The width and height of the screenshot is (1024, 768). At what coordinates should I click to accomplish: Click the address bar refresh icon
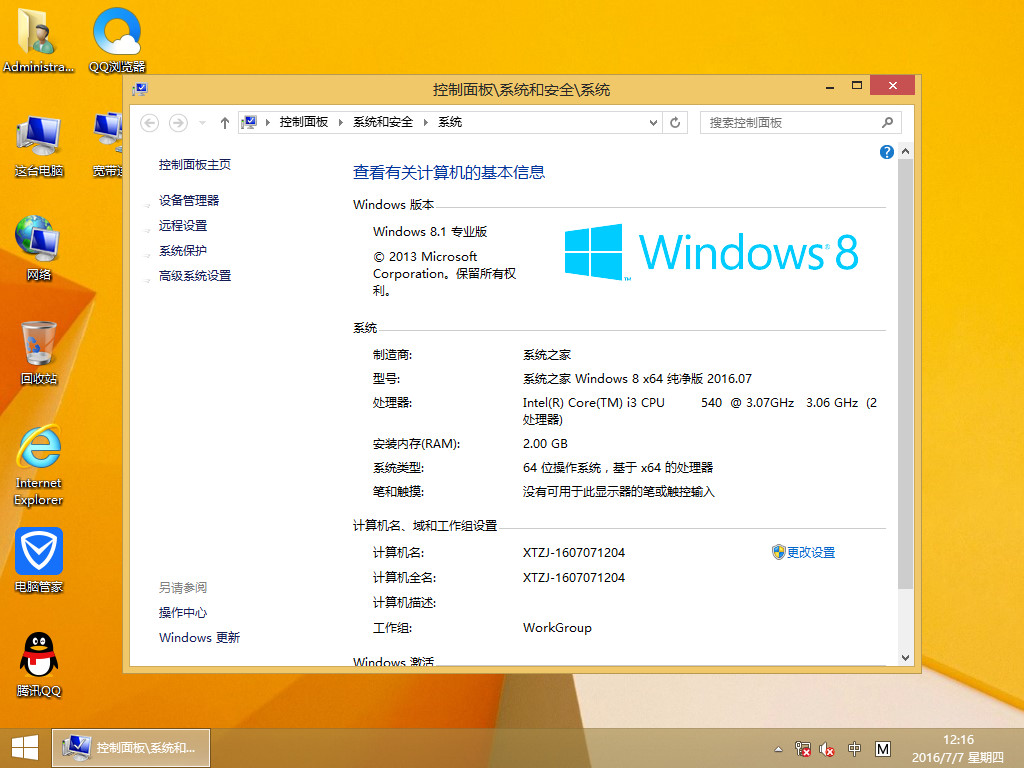(x=675, y=121)
